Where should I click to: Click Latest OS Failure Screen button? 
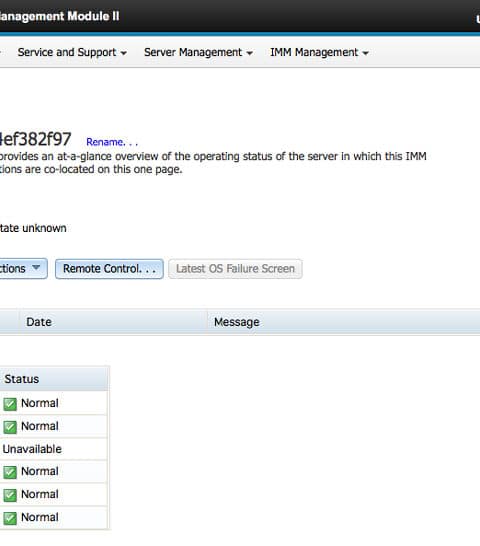[235, 269]
